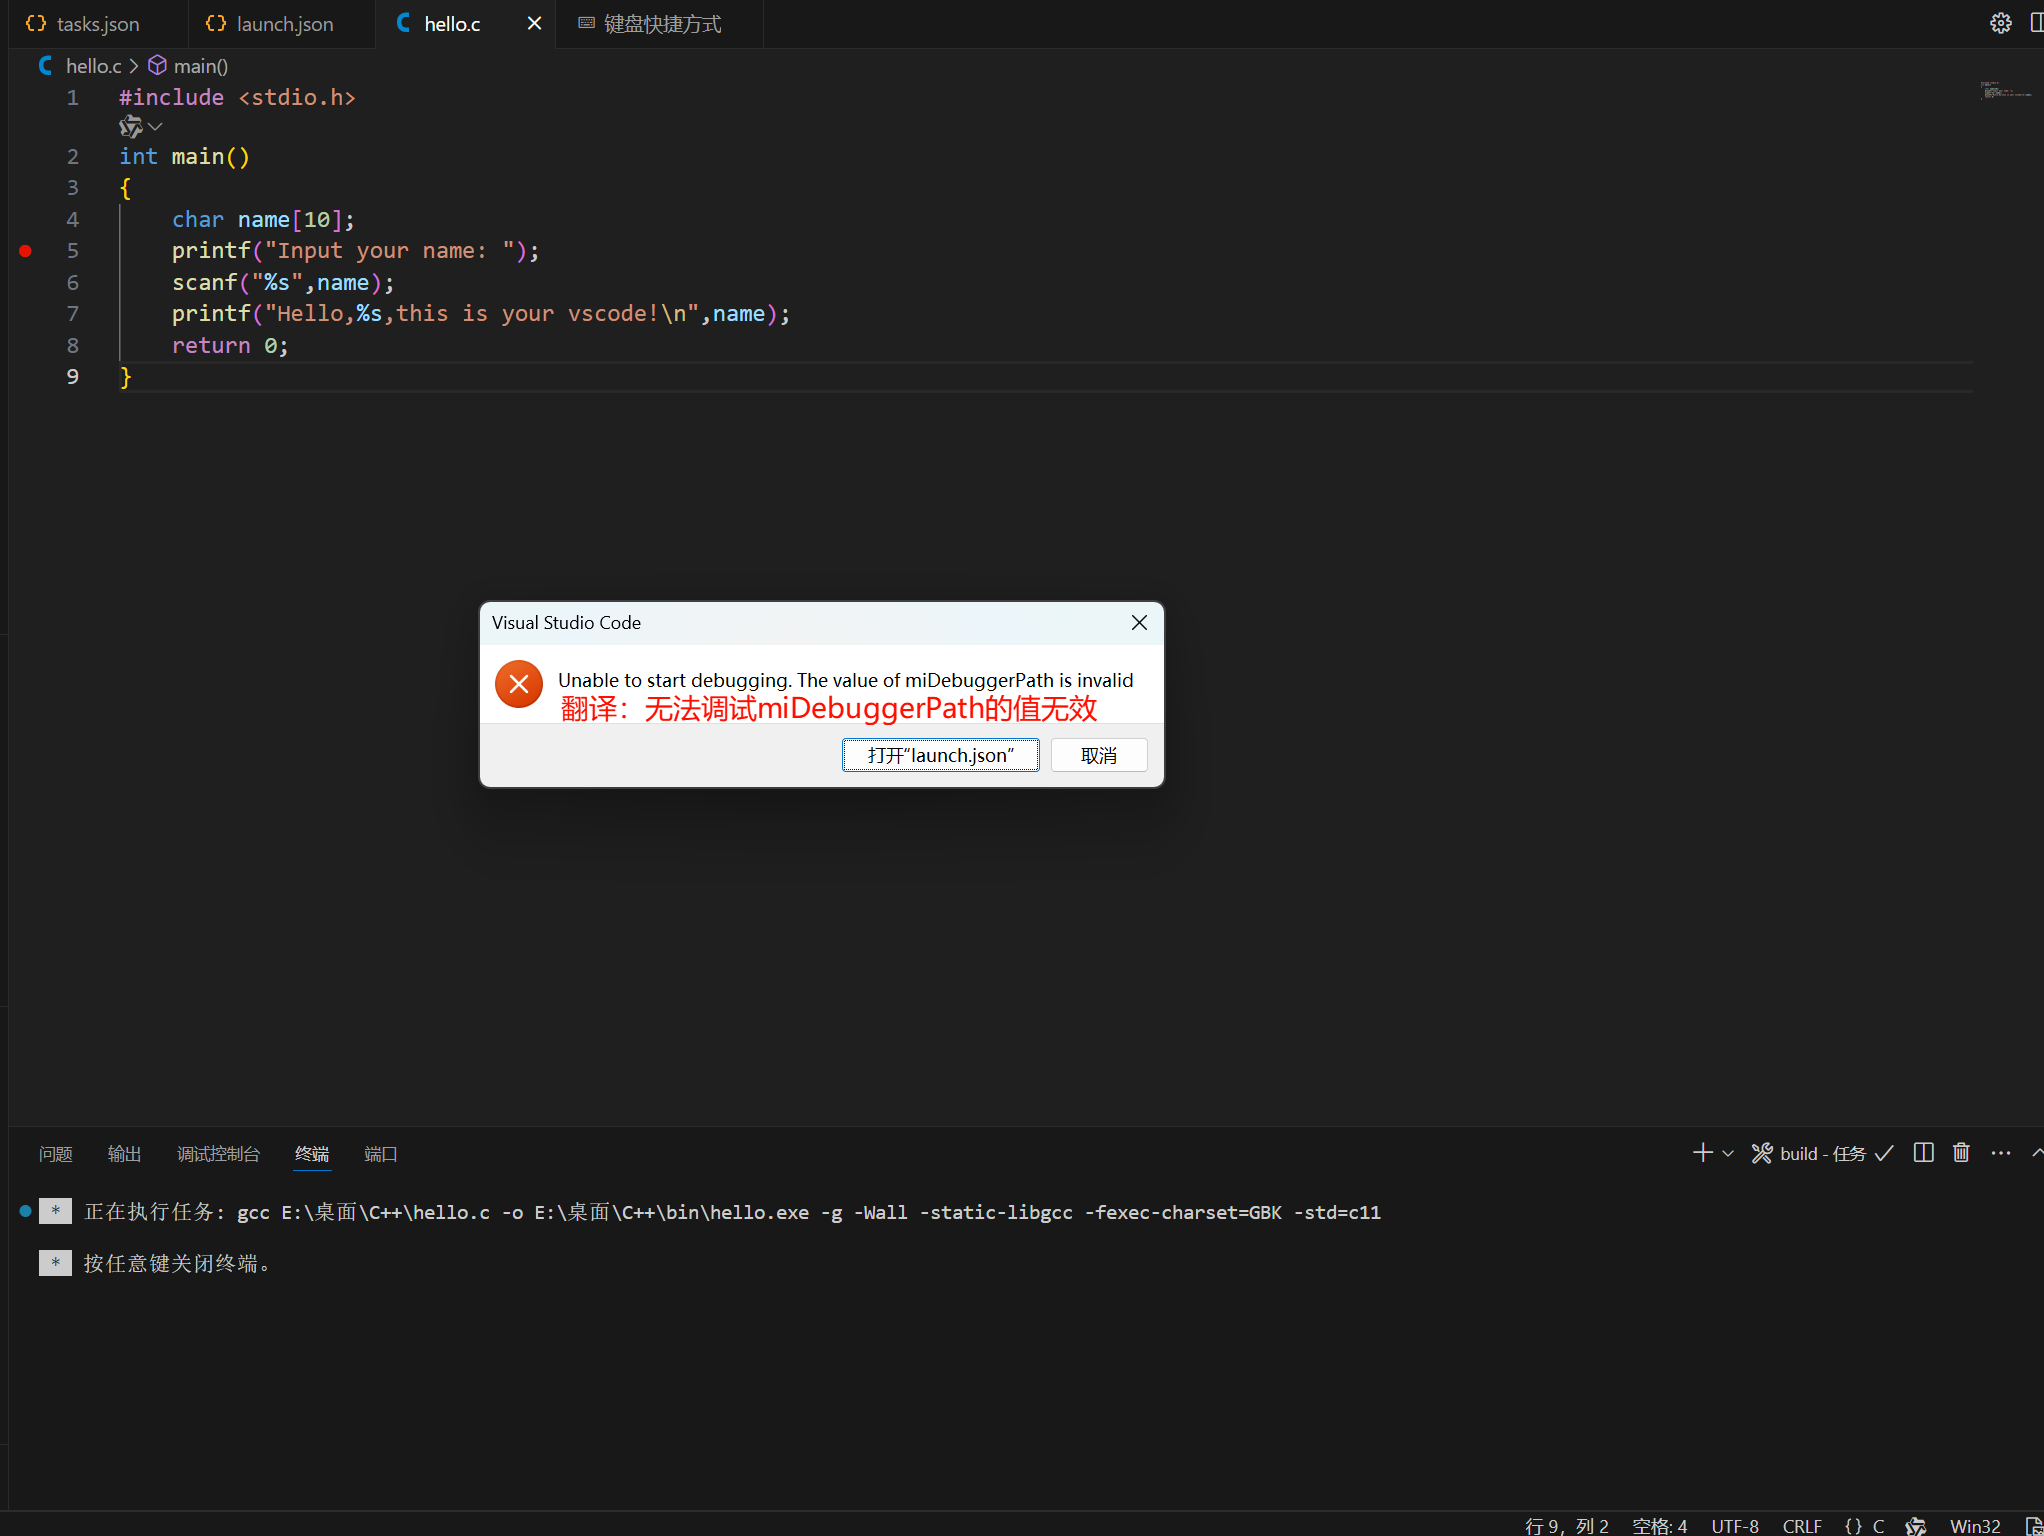Expand the code lens chevron above main

point(155,127)
